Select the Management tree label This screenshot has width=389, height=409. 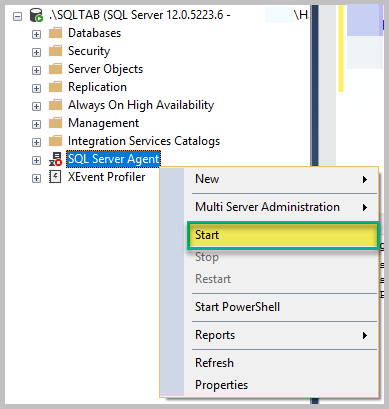103,123
